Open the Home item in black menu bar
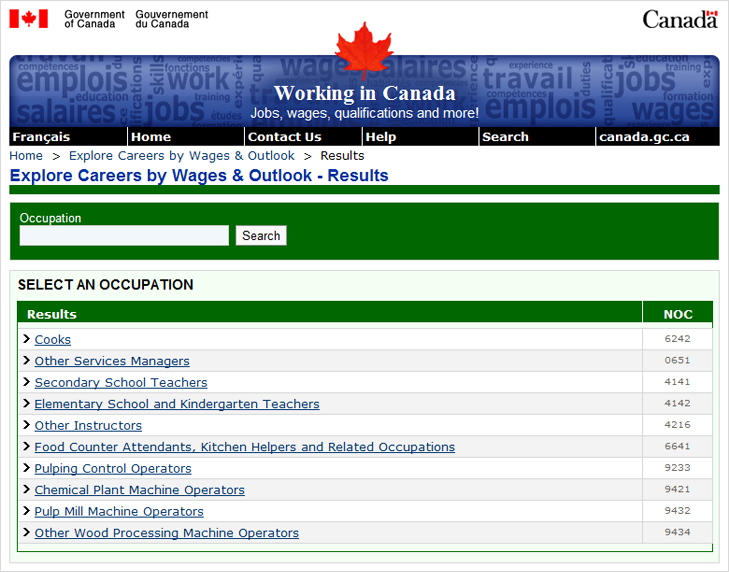729x572 pixels. click(186, 137)
